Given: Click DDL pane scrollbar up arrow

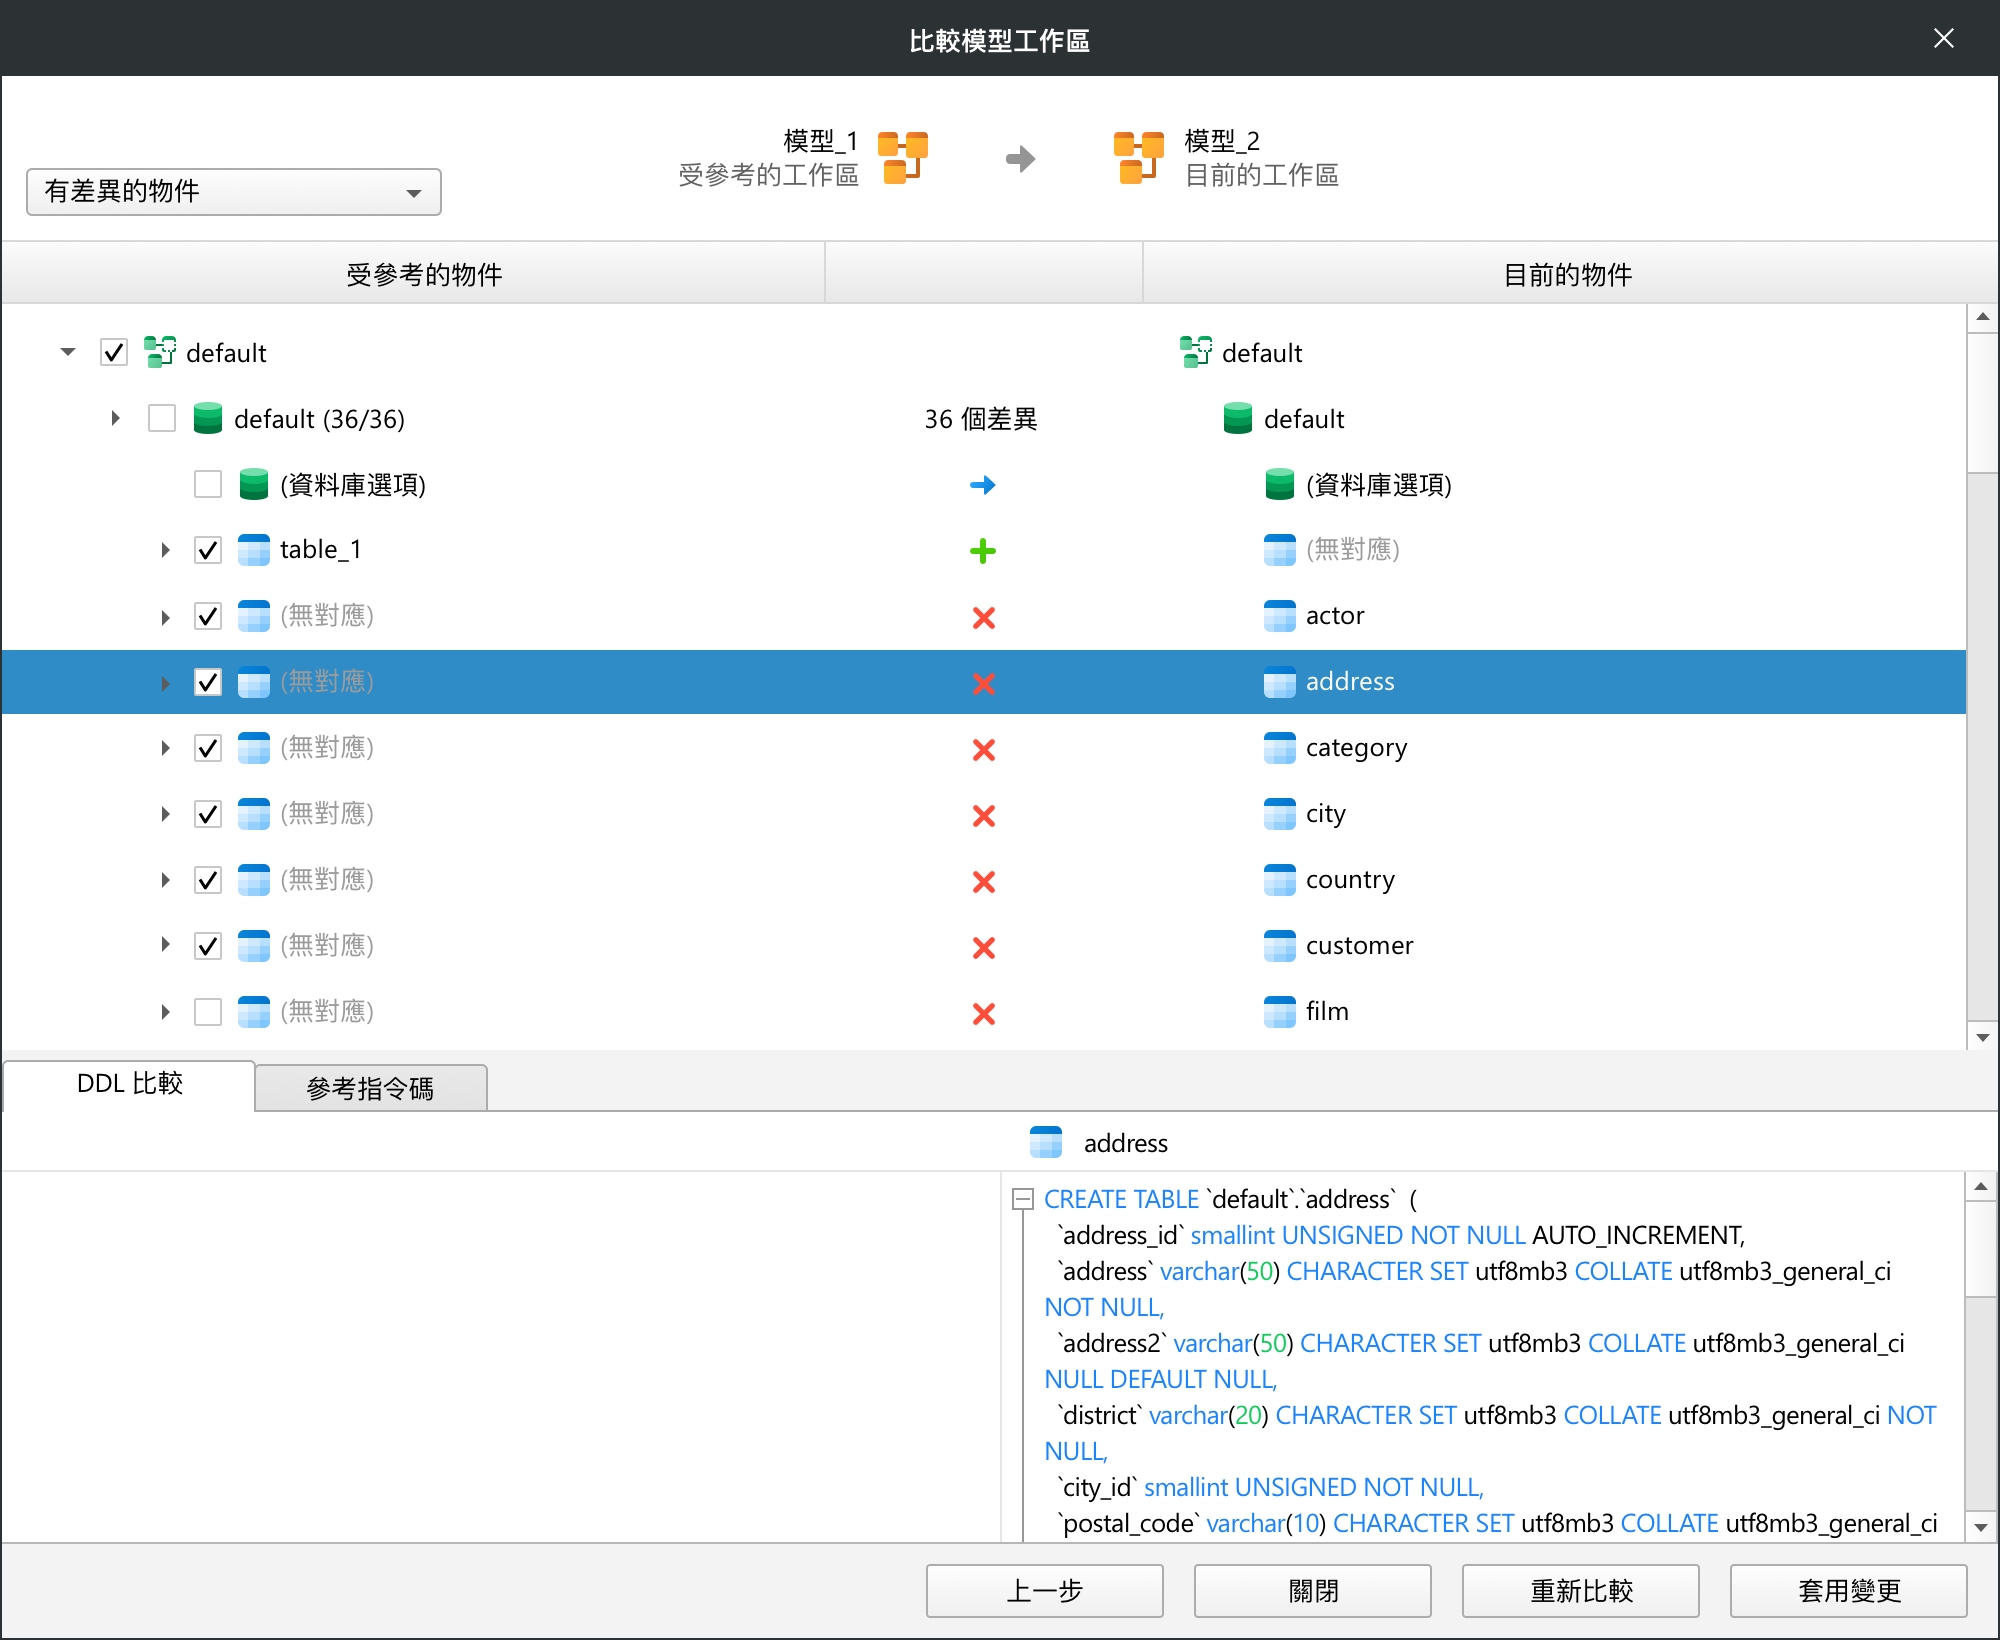Looking at the screenshot, I should (1981, 1187).
